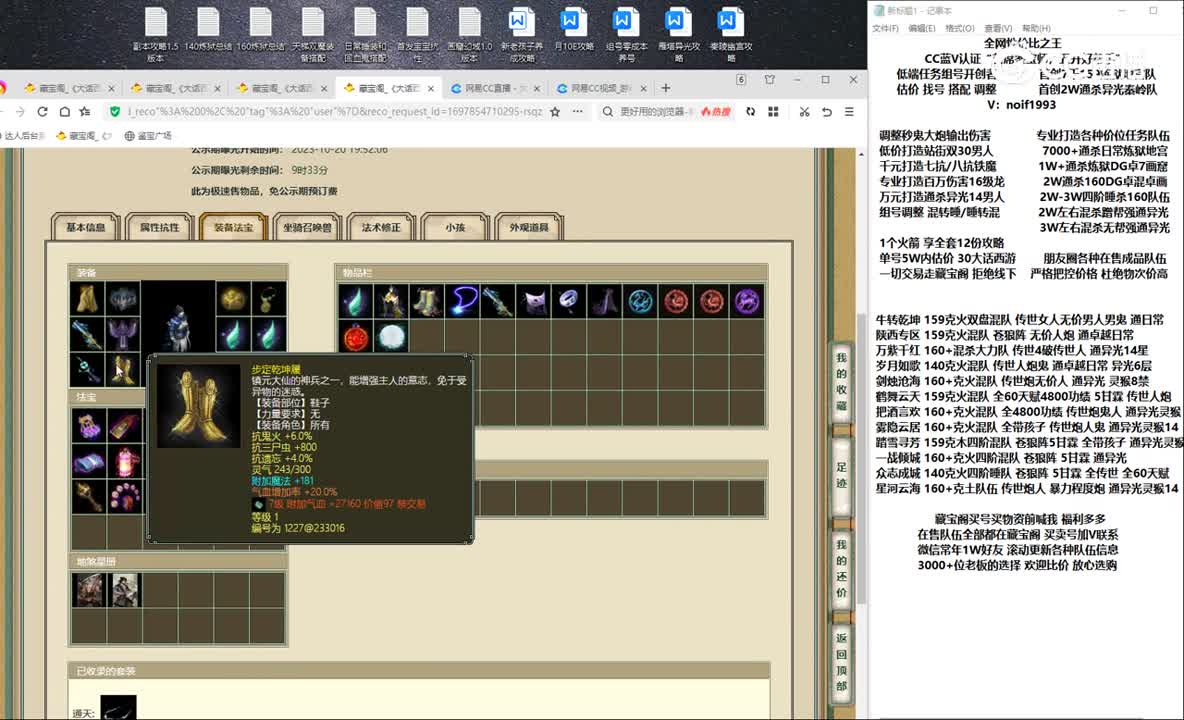
Task: Open a new browser tab
Action: (x=665, y=88)
